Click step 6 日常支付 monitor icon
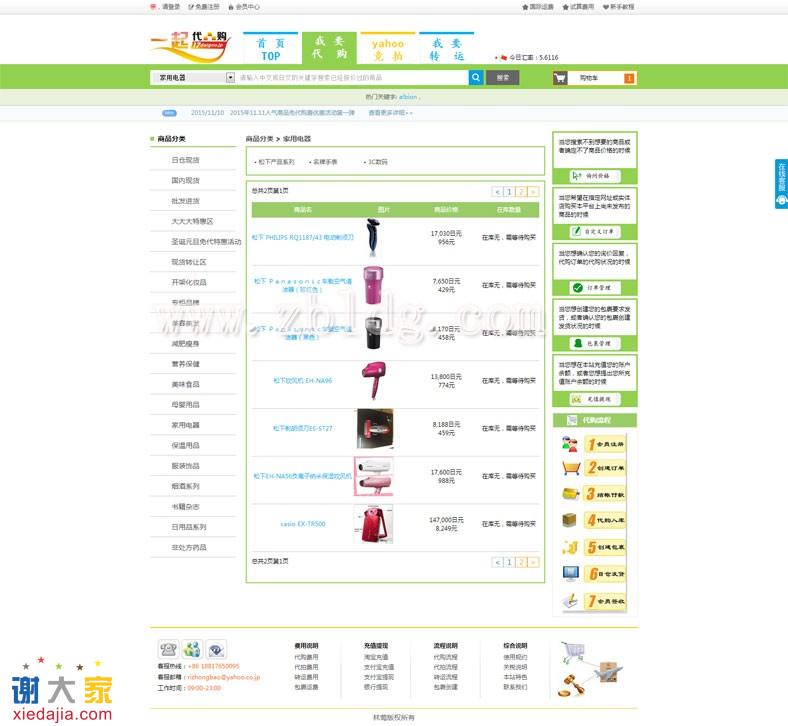The height and width of the screenshot is (726, 788). coord(571,574)
